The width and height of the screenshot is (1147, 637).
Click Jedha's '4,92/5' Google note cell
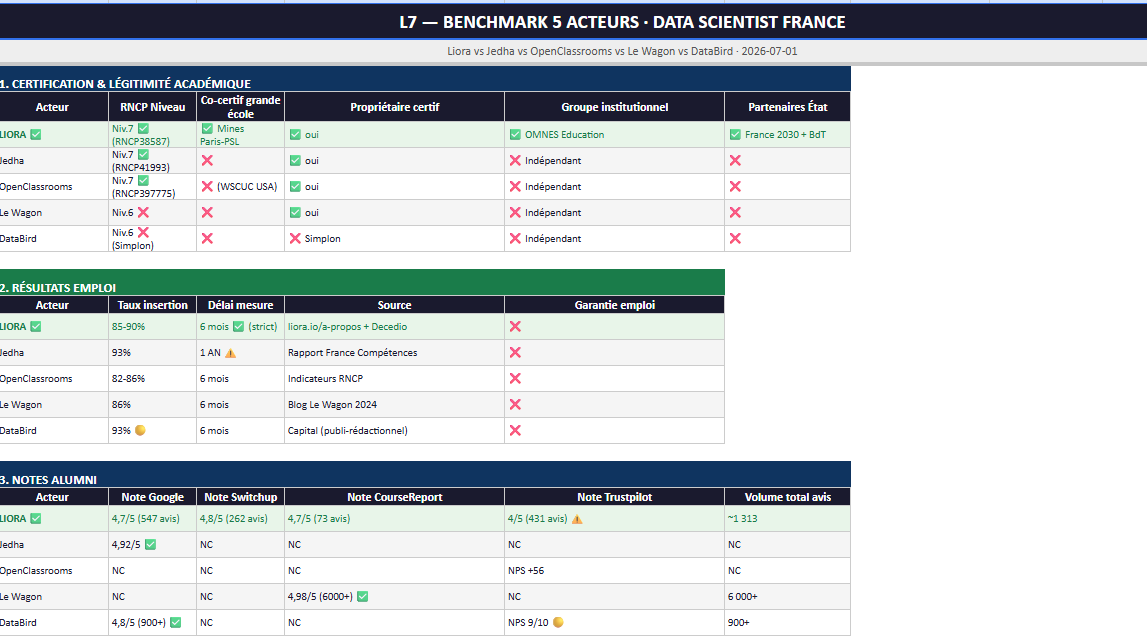(x=152, y=545)
